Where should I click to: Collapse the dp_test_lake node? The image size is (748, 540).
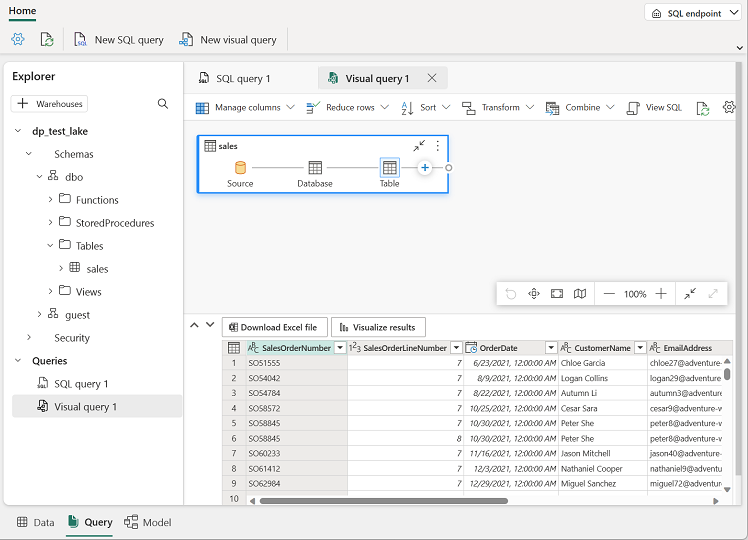[18, 131]
